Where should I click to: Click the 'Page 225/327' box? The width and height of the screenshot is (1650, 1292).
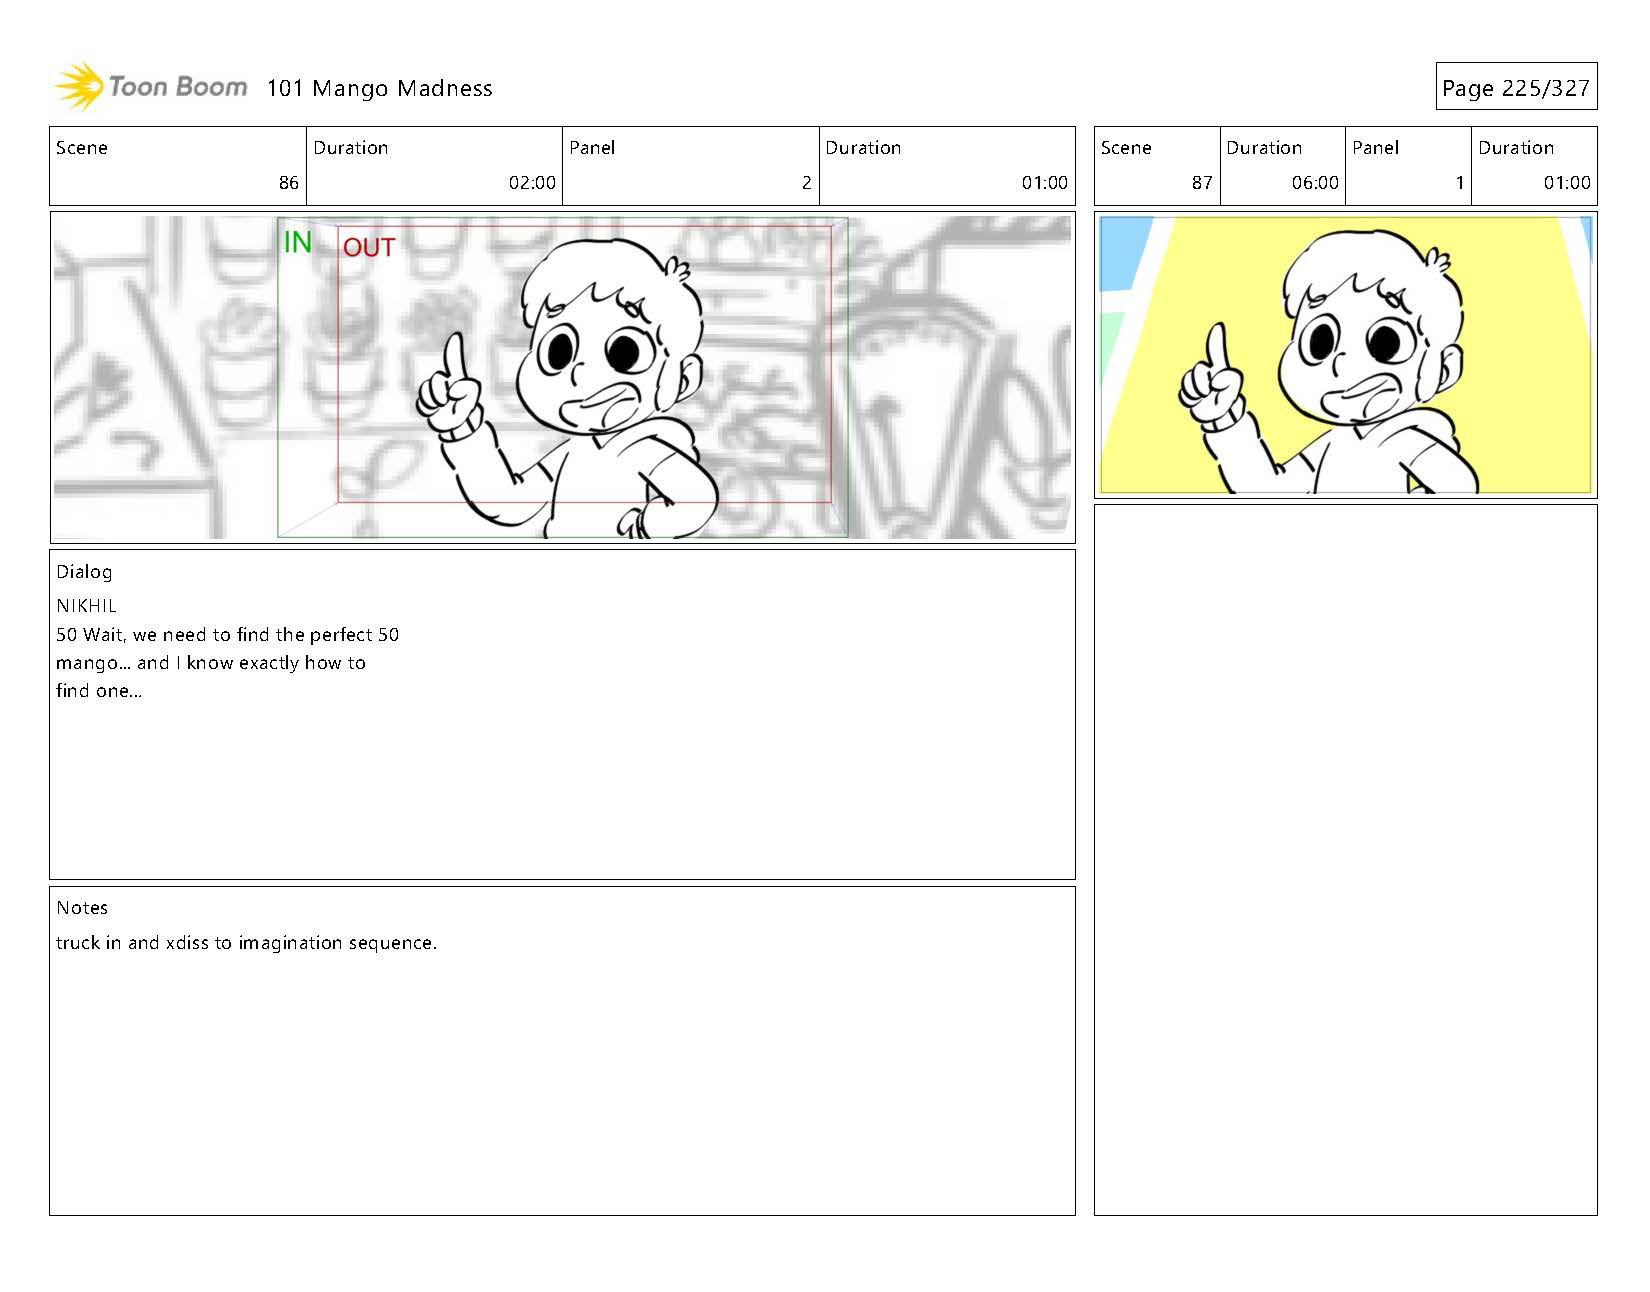(1516, 88)
